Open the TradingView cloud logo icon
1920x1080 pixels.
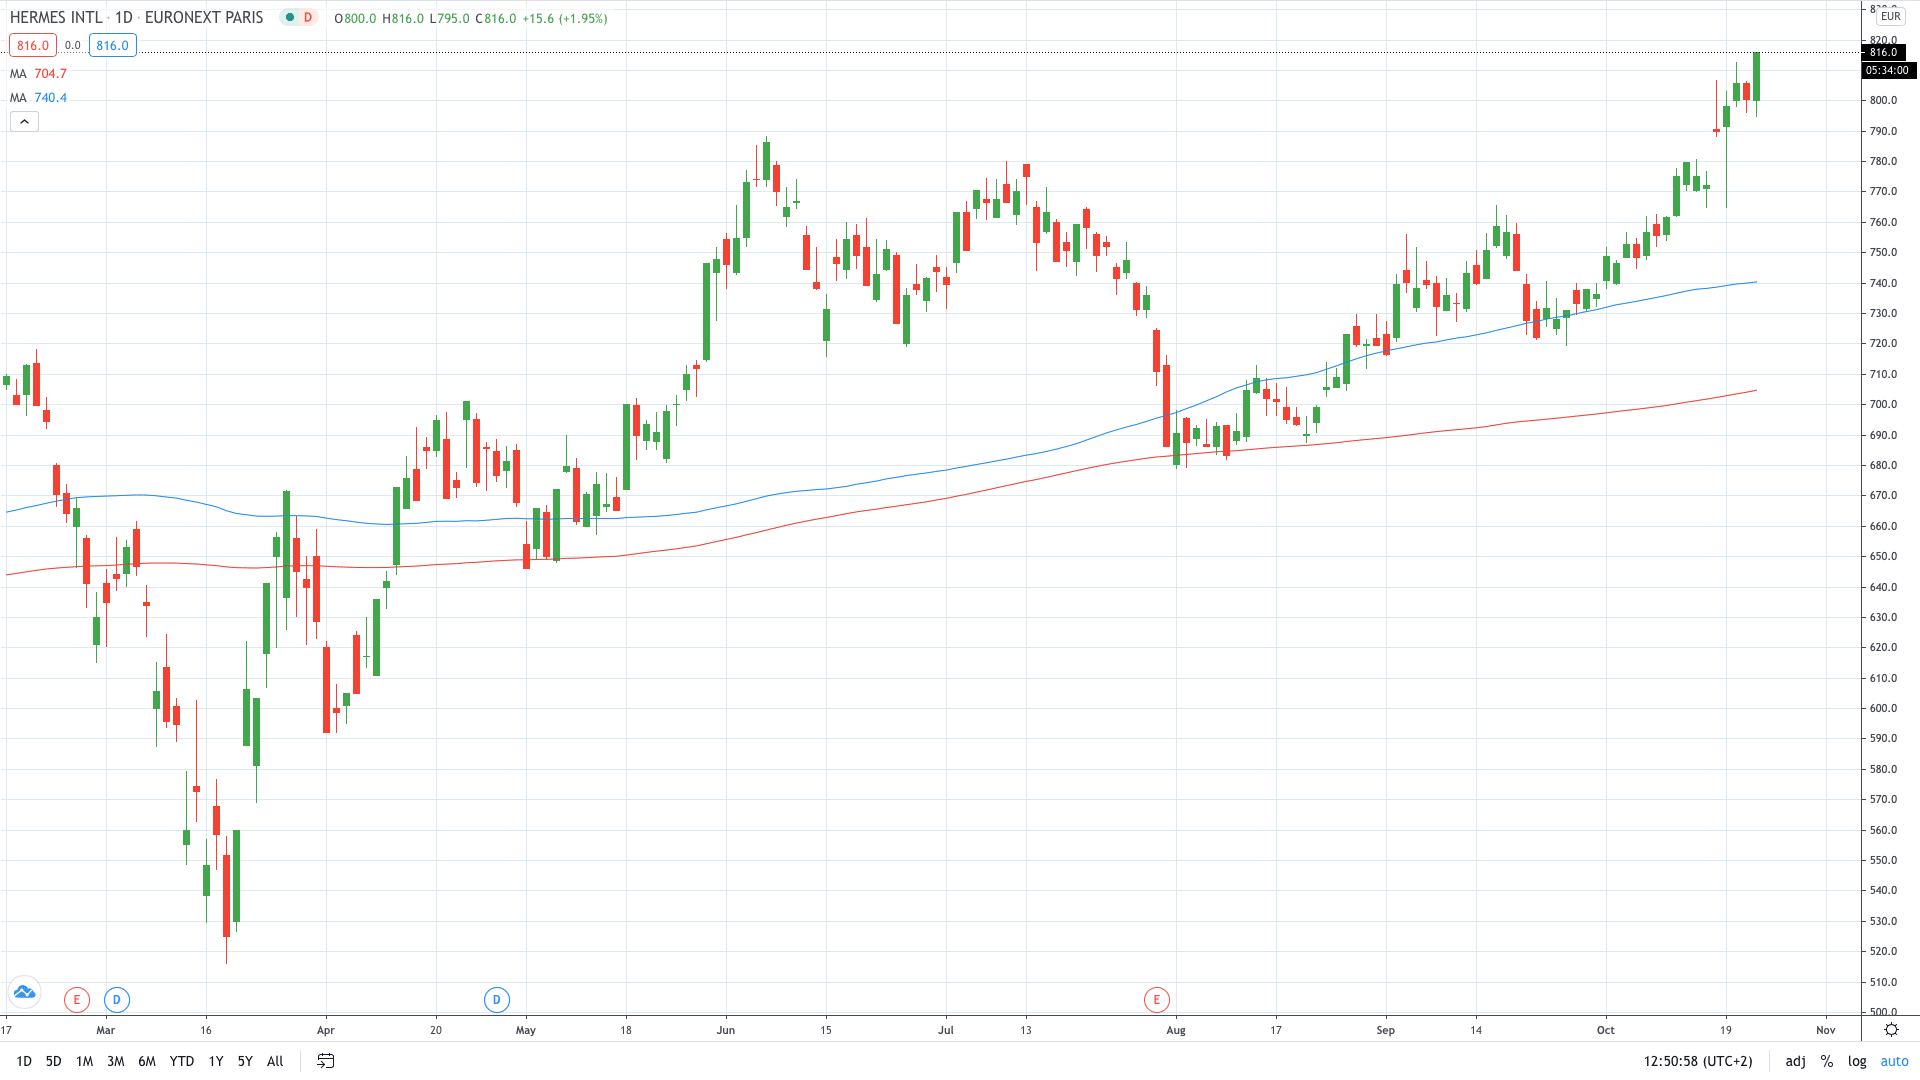(24, 992)
